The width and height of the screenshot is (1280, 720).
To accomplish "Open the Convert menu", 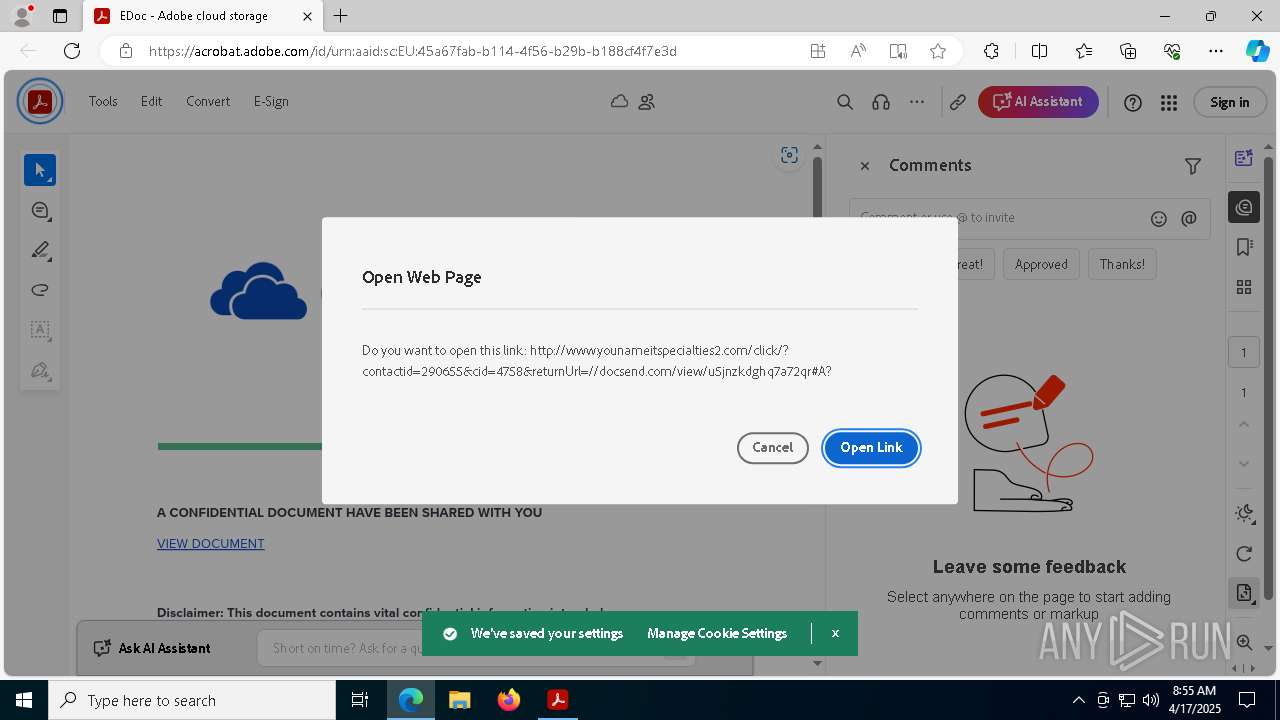I will click(208, 101).
